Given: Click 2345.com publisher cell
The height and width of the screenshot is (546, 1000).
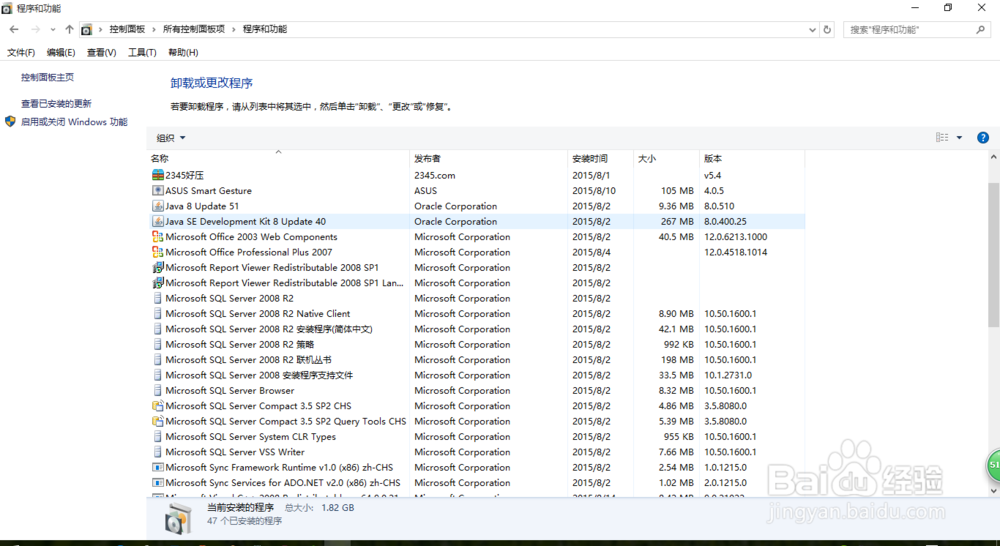Looking at the screenshot, I should pos(435,175).
